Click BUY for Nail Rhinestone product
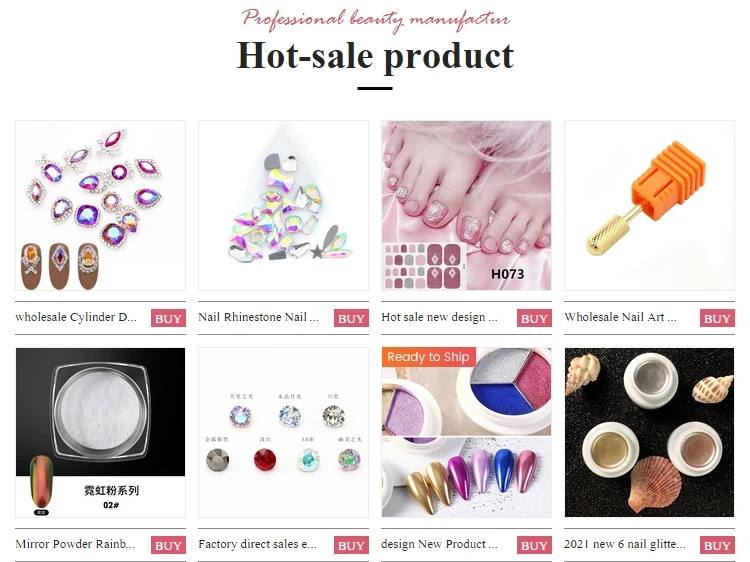Screen dimensions: 750x562 [351, 318]
